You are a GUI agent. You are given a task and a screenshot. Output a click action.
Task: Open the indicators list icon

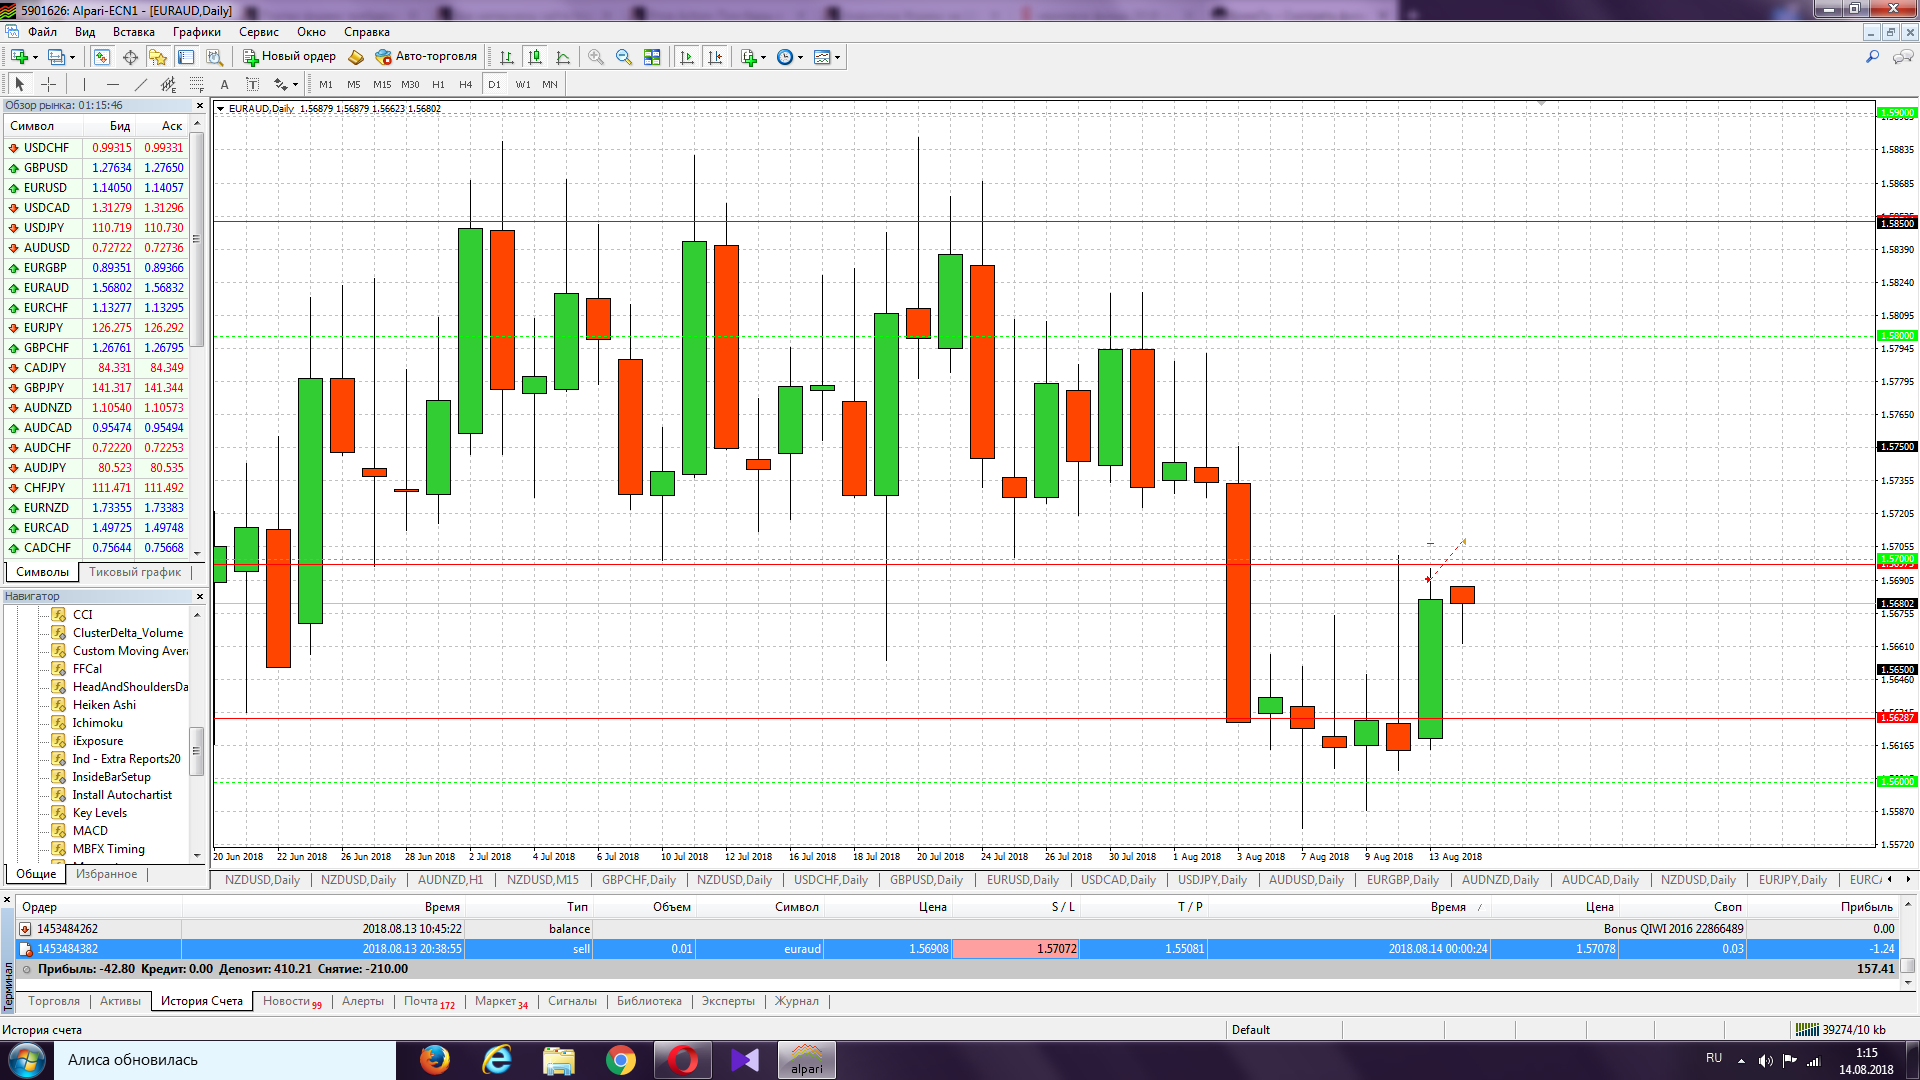[x=748, y=57]
